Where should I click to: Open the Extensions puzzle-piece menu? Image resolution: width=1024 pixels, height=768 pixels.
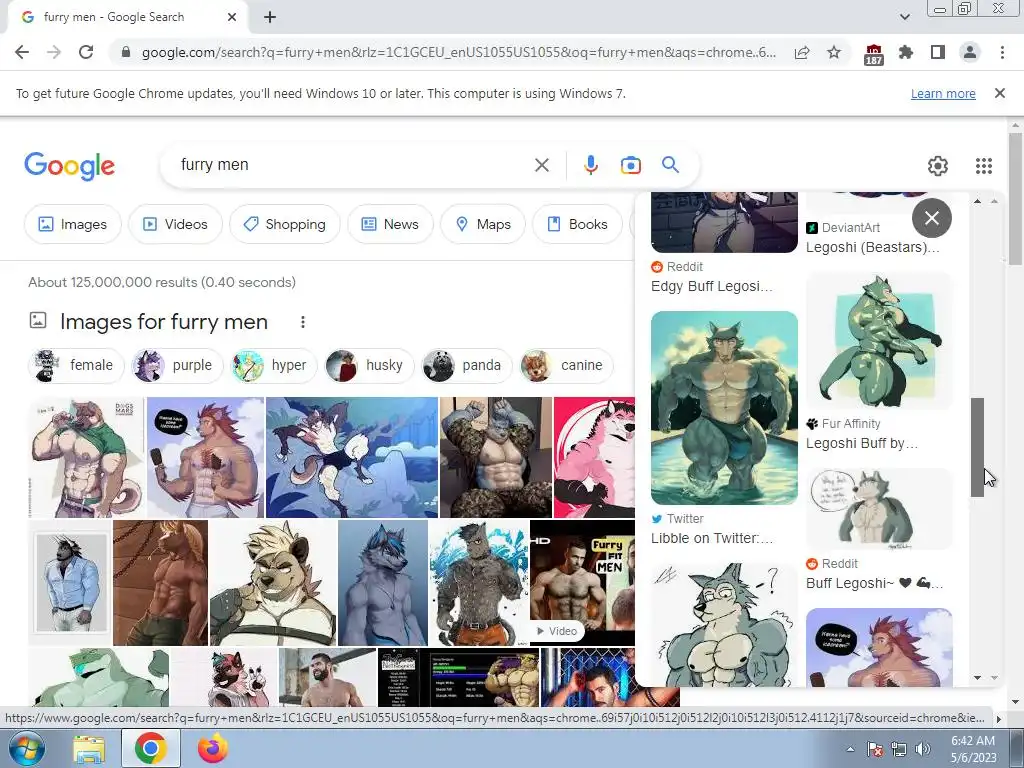point(906,52)
